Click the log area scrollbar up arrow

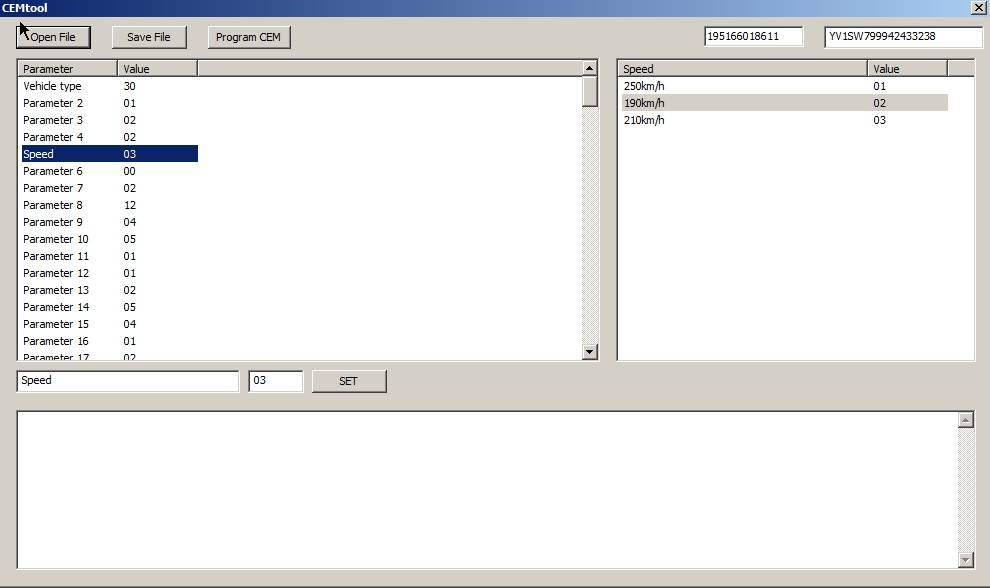pyautogui.click(x=967, y=417)
